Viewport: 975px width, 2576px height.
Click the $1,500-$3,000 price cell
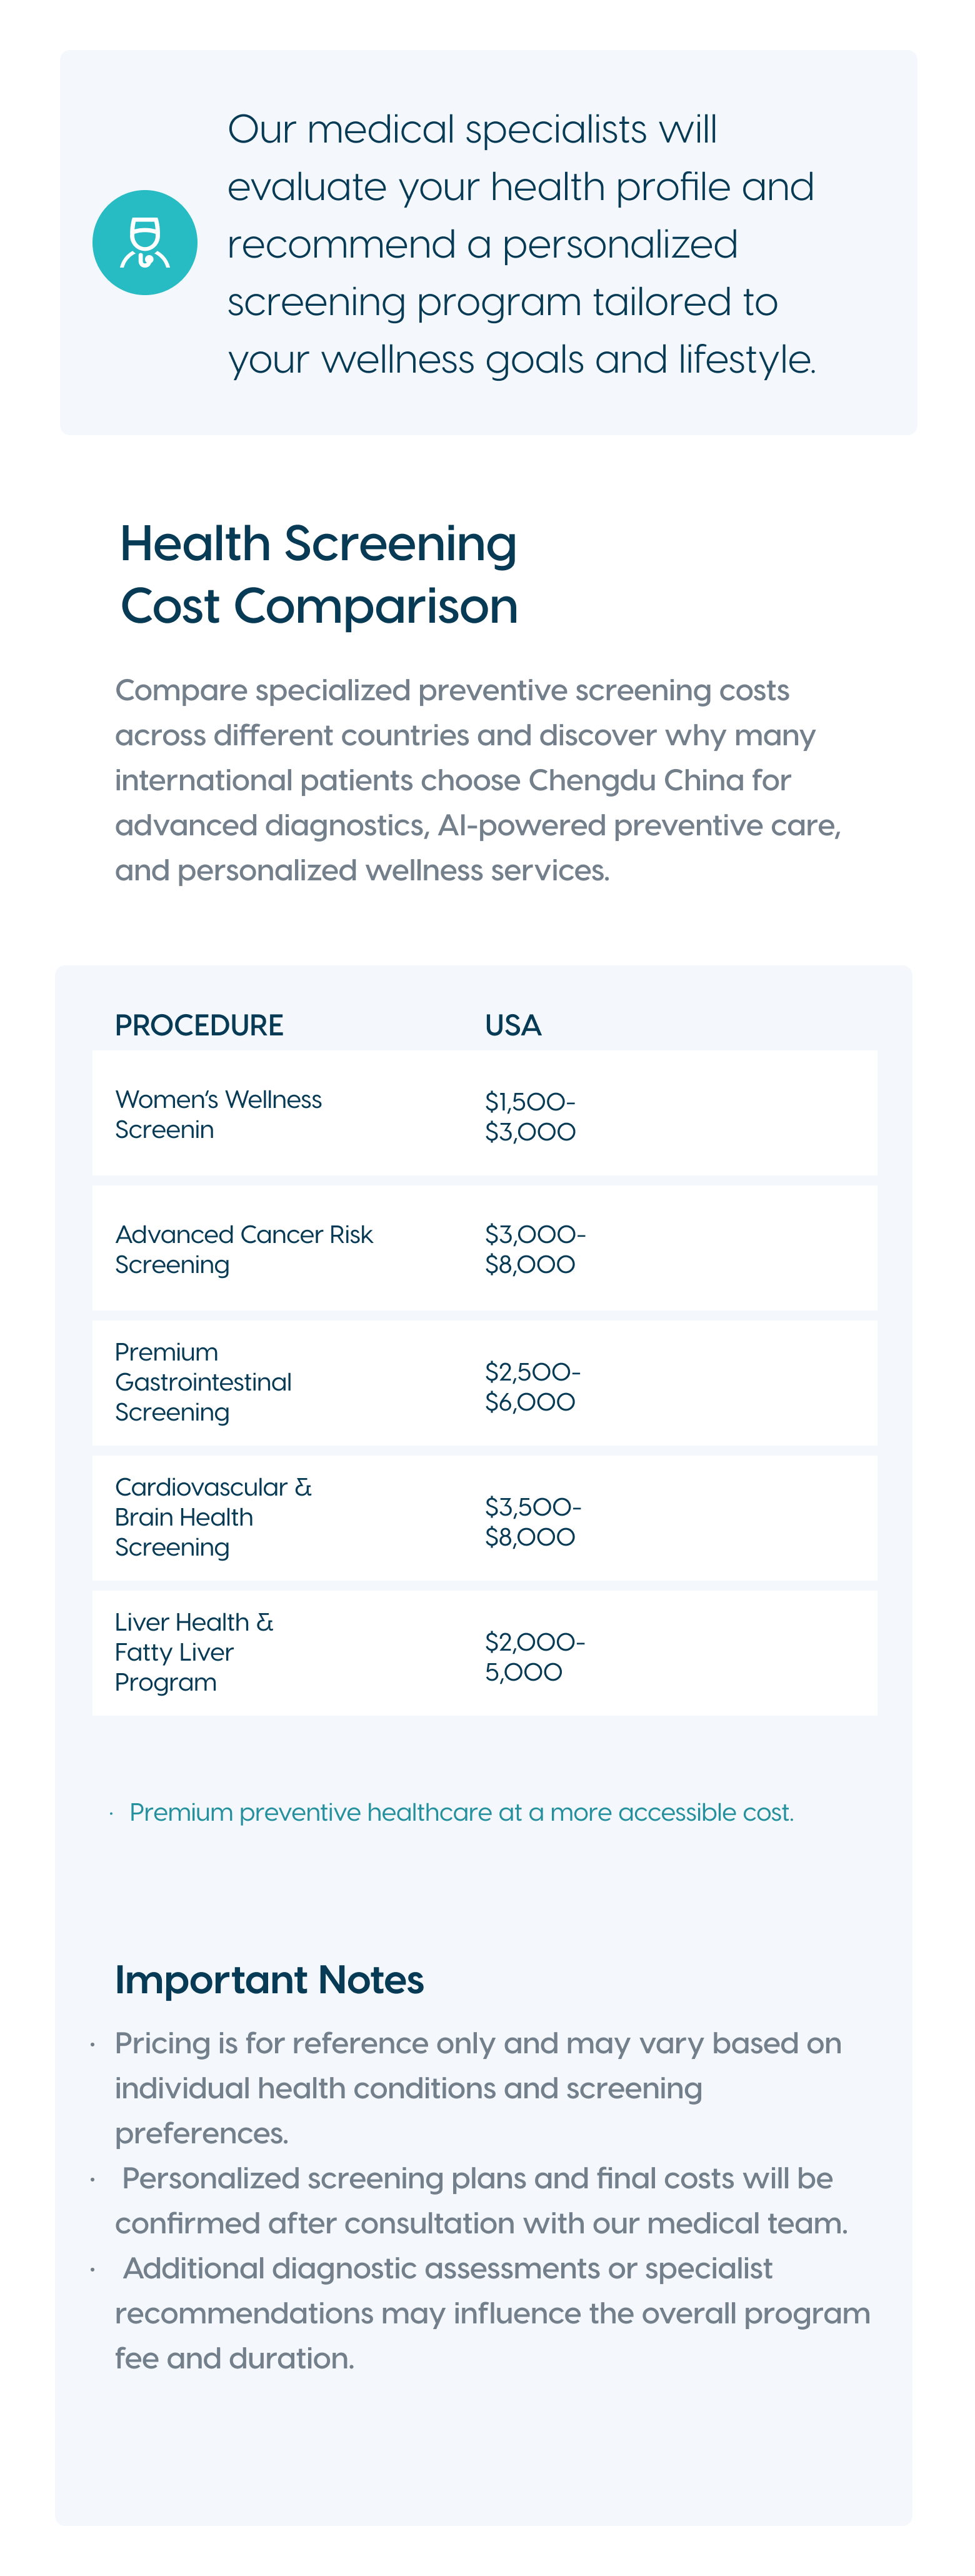click(x=530, y=1116)
